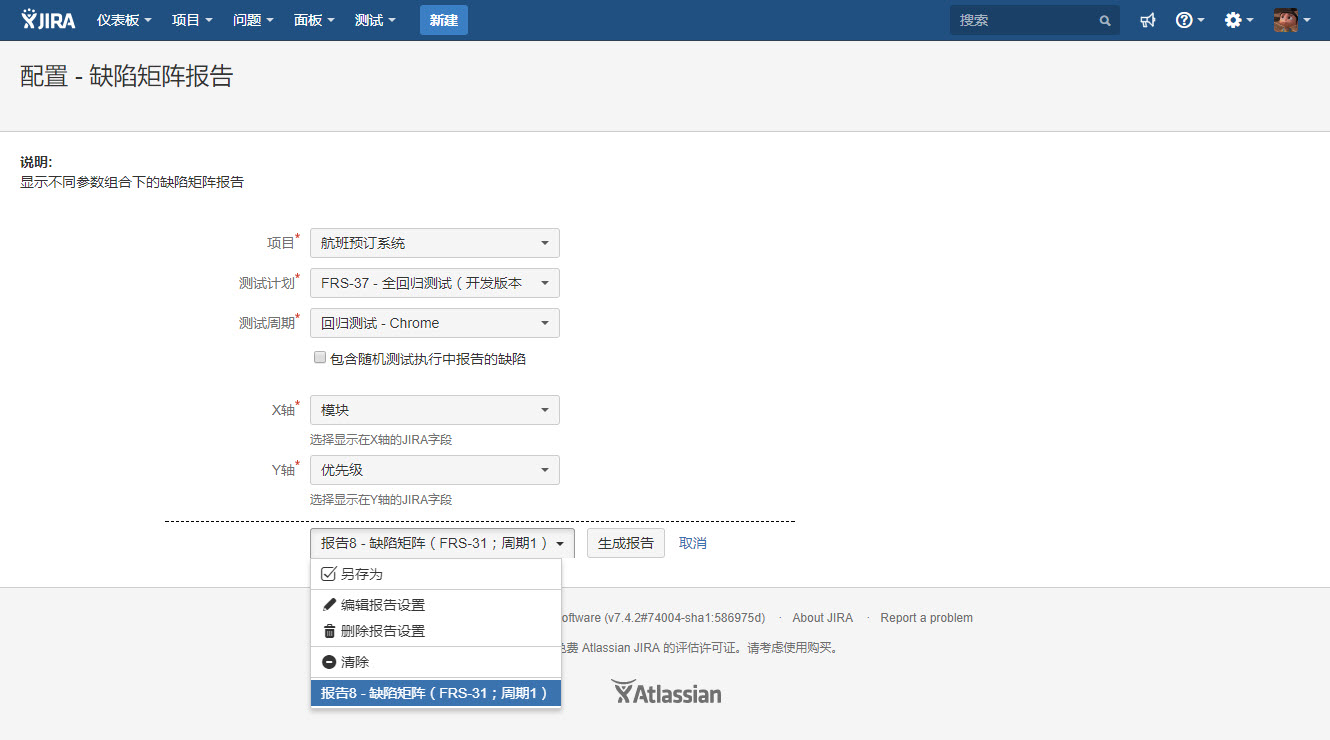Enable 包含随机测试执行中报告的缺陷 checkbox
Image resolution: width=1330 pixels, height=740 pixels.
click(320, 357)
